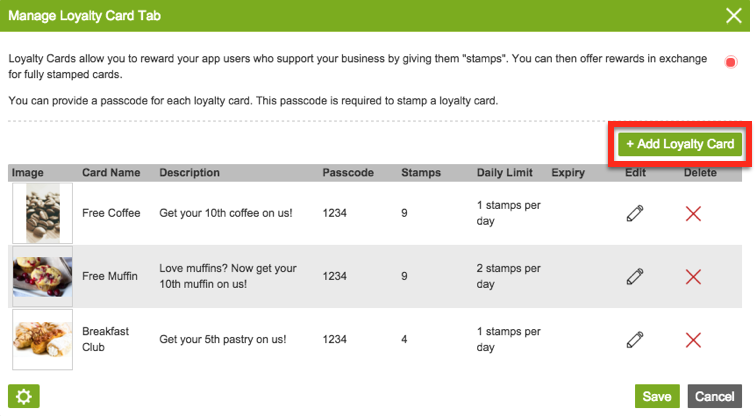Open the Free Muffin card image thumbnail
The image size is (755, 420).
point(42,276)
